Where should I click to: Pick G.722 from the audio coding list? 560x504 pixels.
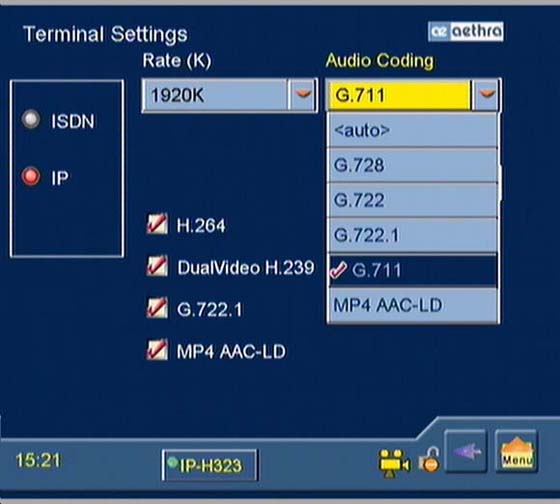click(412, 200)
